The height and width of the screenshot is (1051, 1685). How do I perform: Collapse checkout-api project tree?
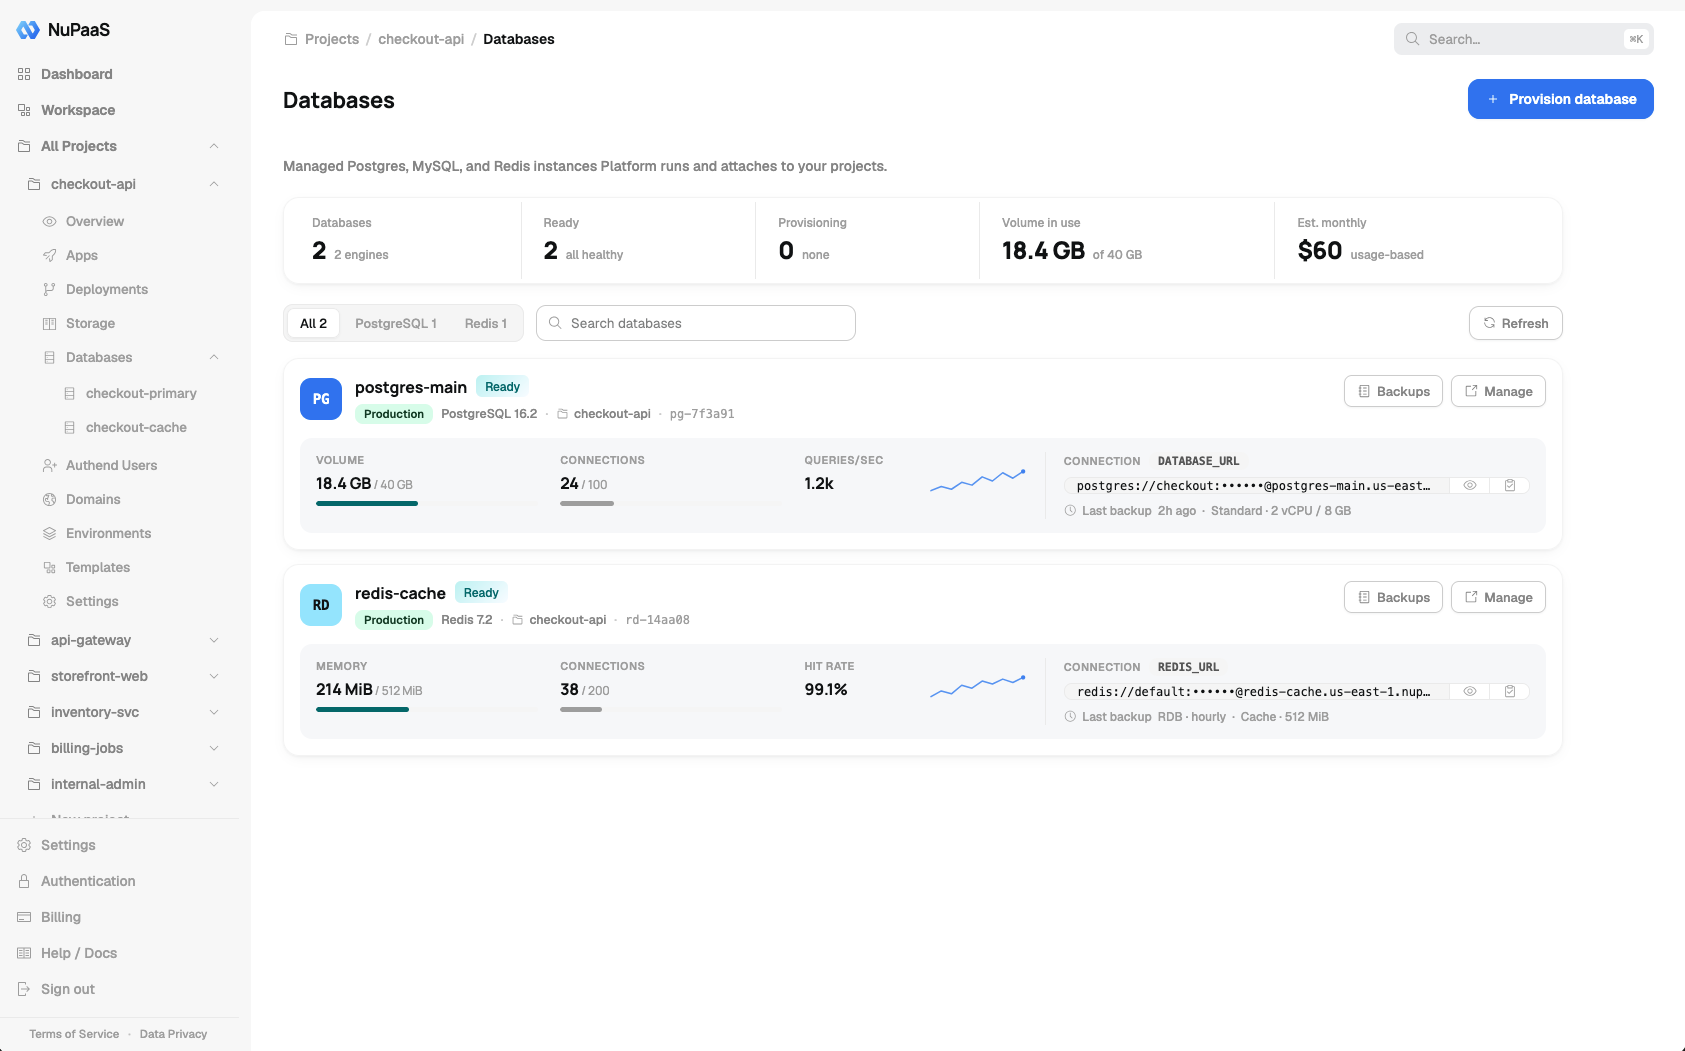tap(214, 184)
